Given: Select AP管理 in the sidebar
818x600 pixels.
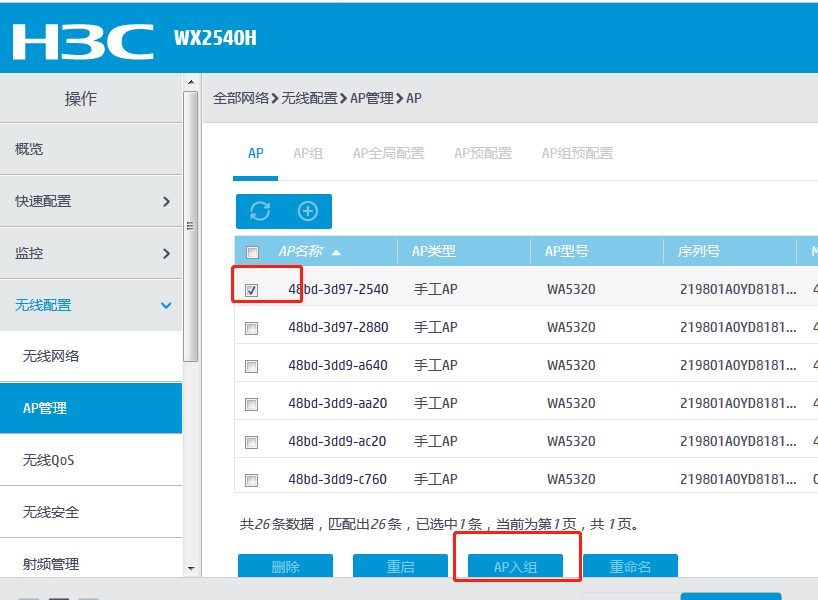Looking at the screenshot, I should (91, 408).
